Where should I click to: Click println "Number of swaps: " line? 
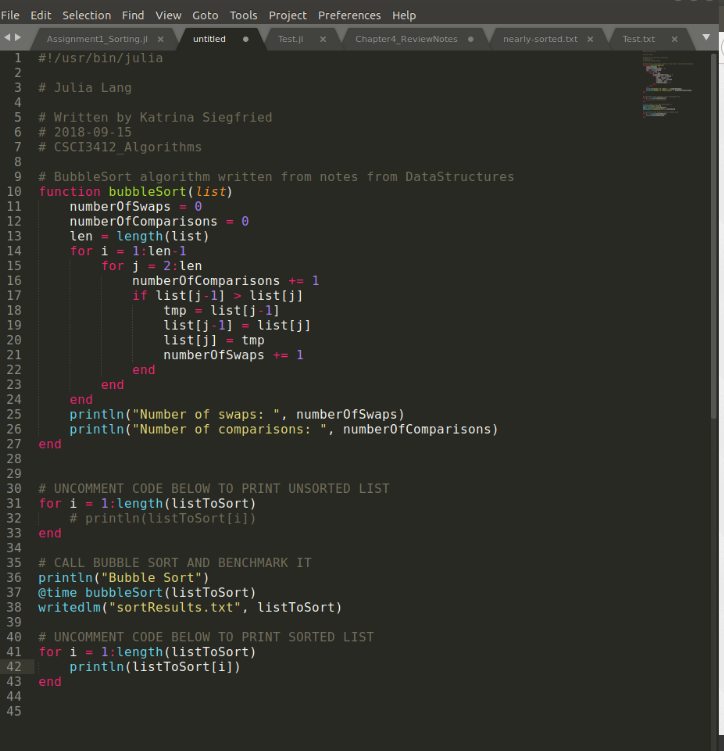pos(237,414)
